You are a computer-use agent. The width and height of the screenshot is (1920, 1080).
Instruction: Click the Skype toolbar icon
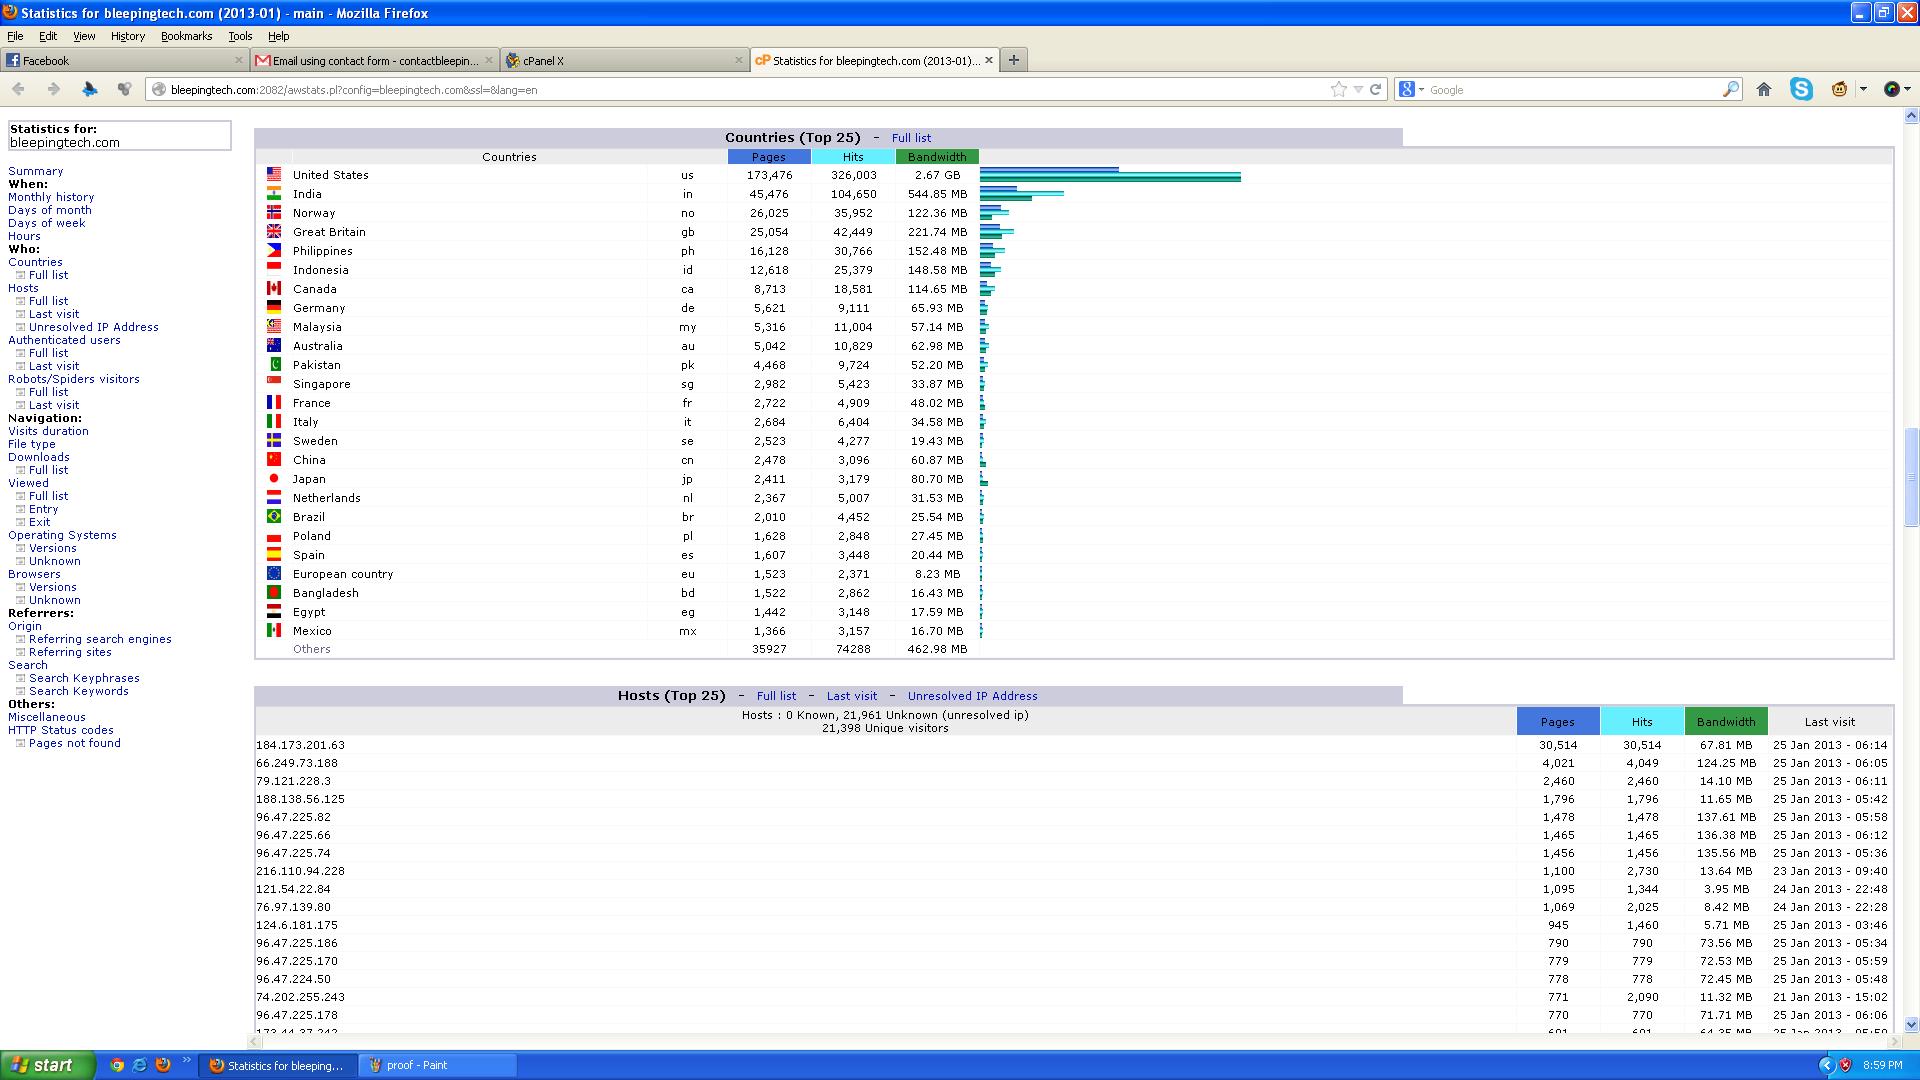[1801, 89]
